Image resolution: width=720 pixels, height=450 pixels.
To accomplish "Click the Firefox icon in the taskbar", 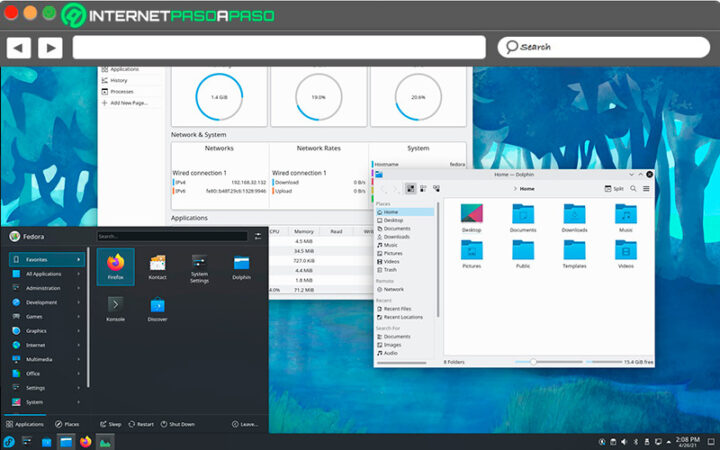I will (85, 442).
